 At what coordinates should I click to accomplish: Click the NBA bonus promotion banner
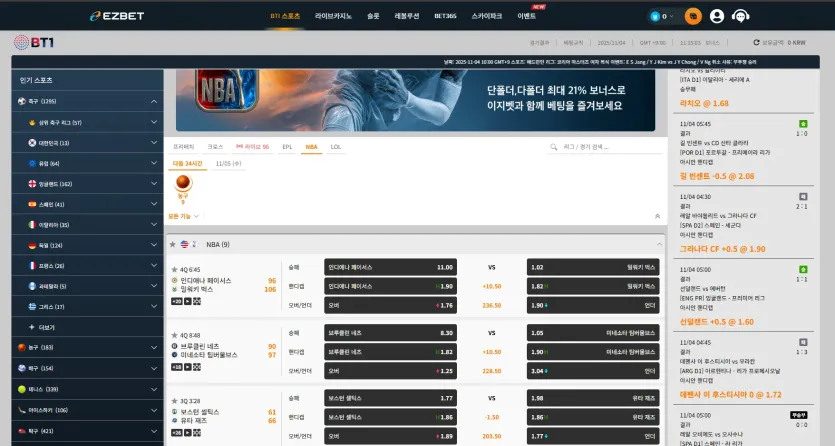415,100
